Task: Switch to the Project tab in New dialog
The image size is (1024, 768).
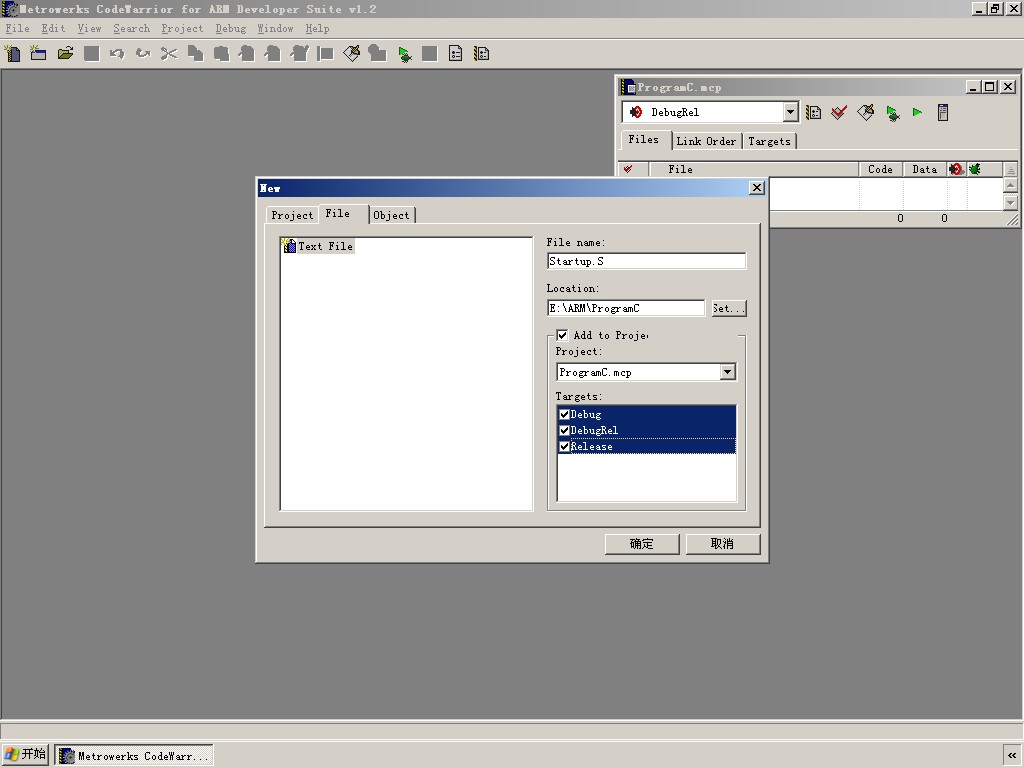Action: pyautogui.click(x=292, y=215)
